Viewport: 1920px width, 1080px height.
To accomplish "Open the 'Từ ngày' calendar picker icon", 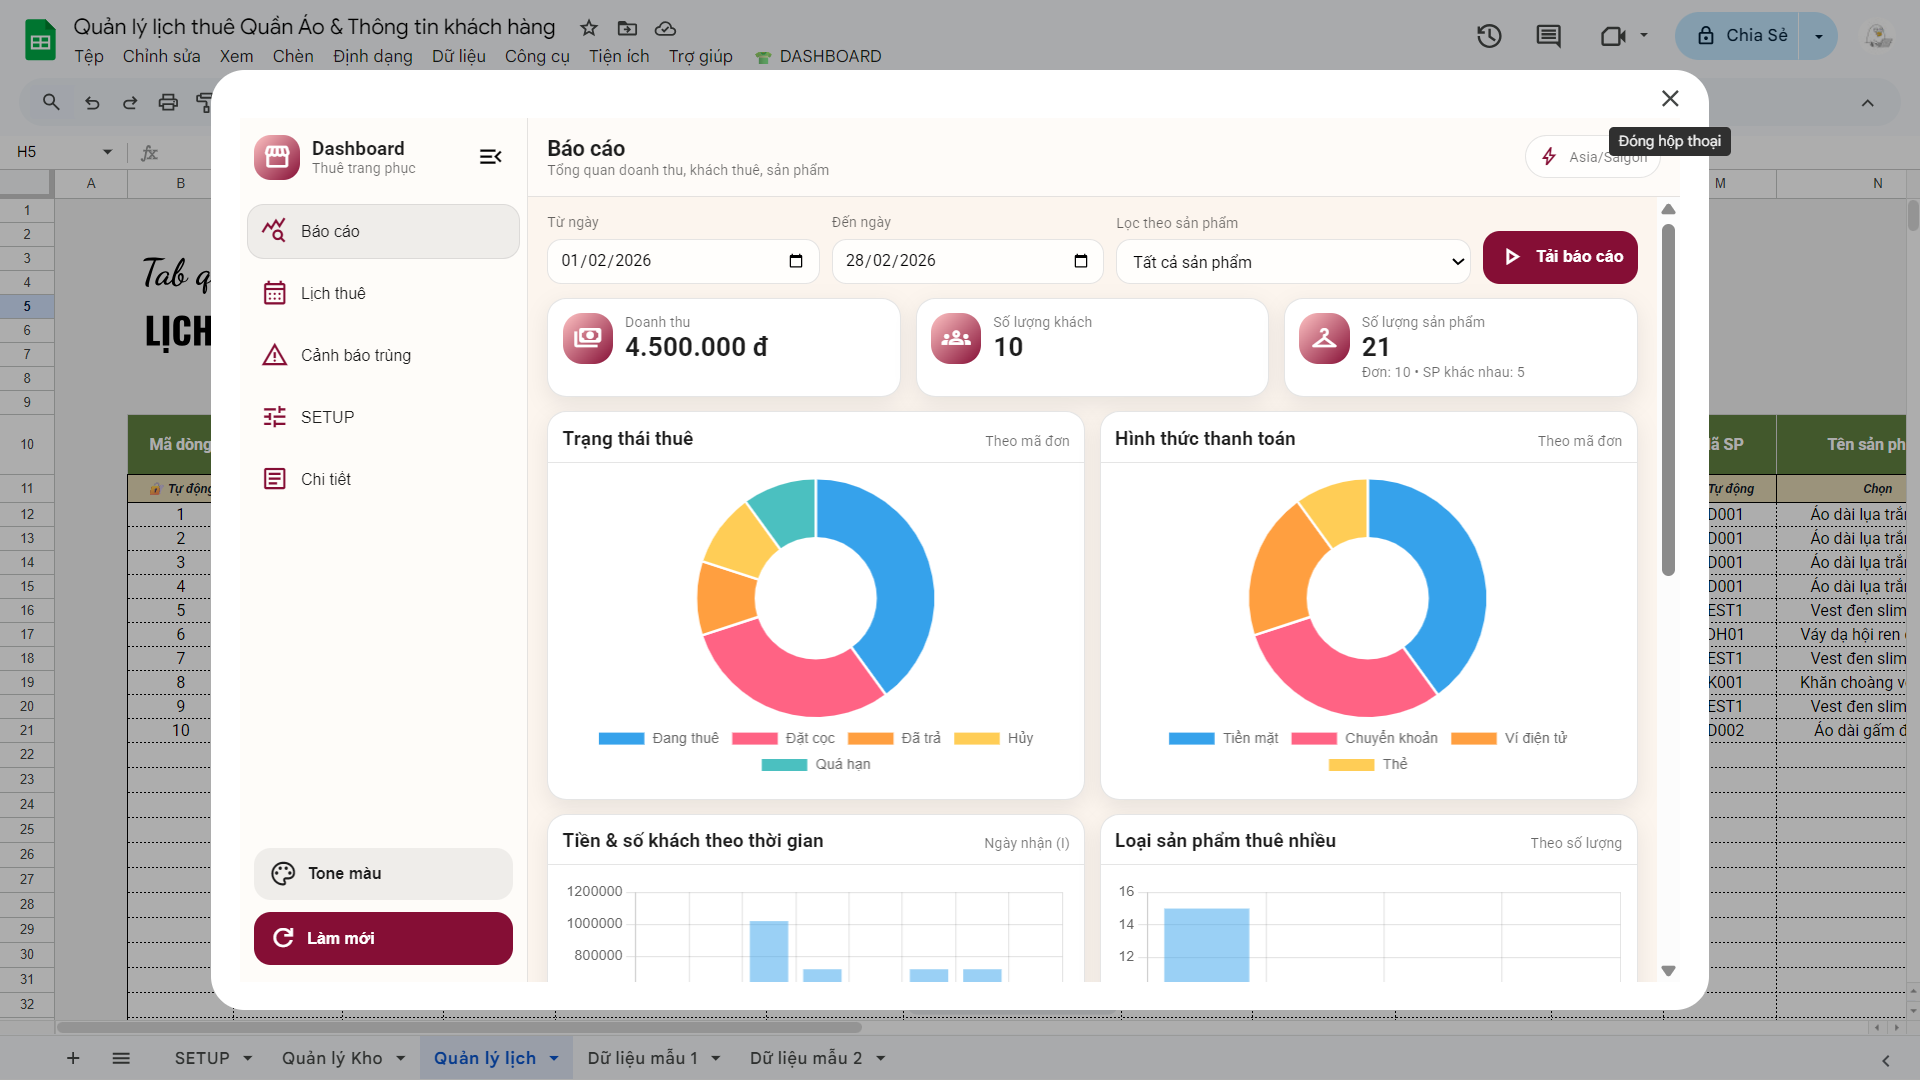I will (x=796, y=261).
